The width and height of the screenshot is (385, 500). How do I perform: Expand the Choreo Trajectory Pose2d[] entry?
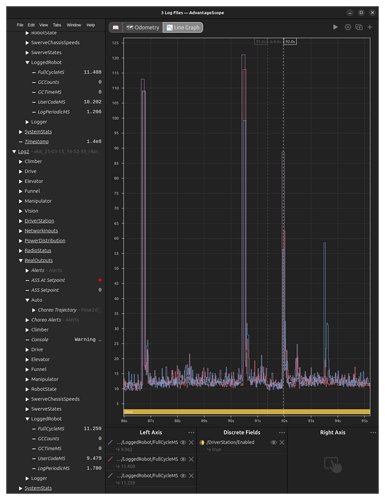pyautogui.click(x=34, y=310)
